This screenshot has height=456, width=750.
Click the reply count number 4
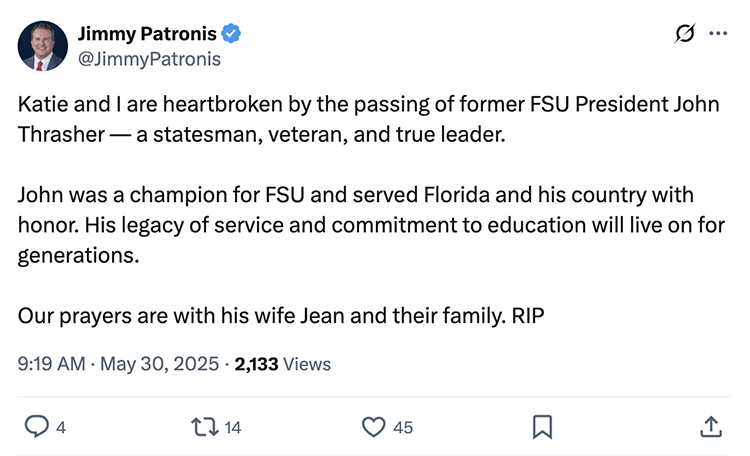[61, 428]
